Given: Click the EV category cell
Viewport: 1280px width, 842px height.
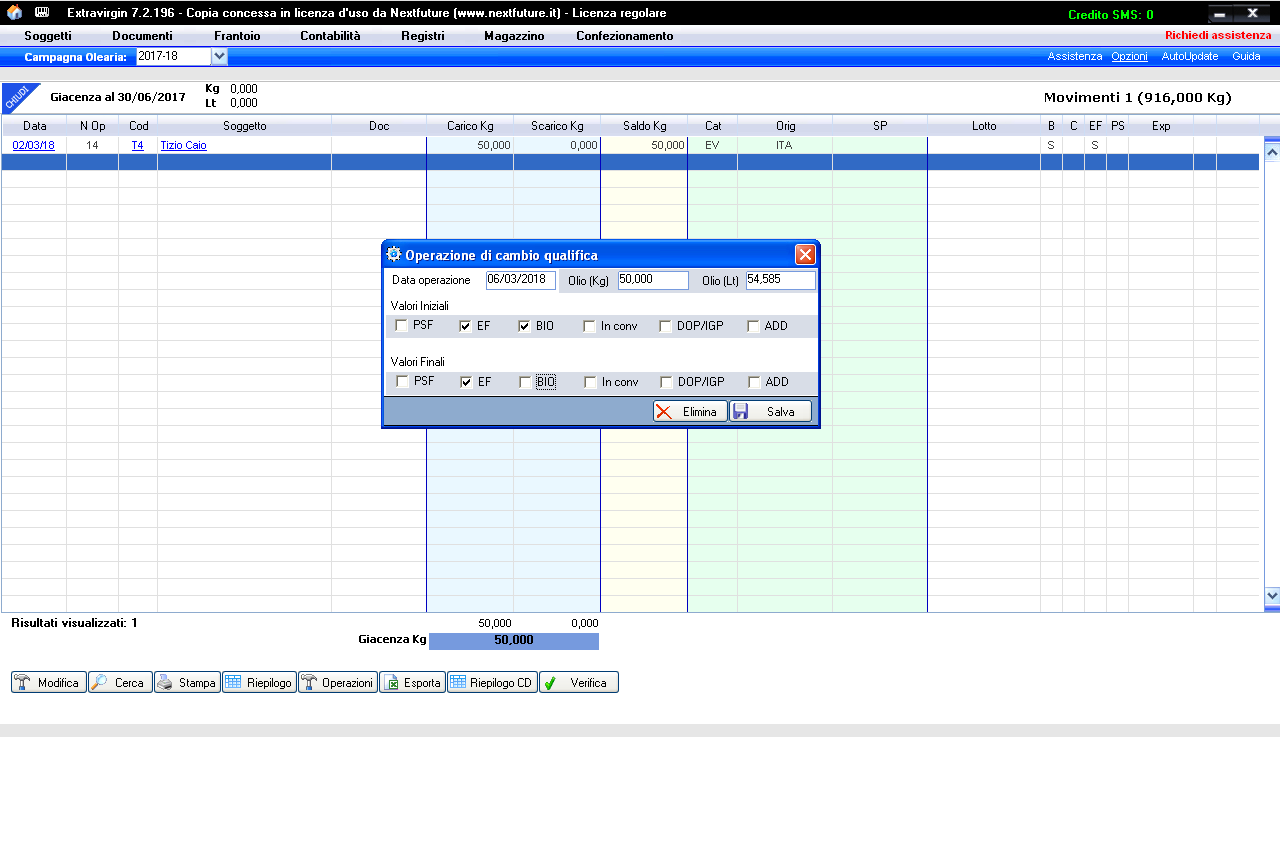Looking at the screenshot, I should 713,145.
